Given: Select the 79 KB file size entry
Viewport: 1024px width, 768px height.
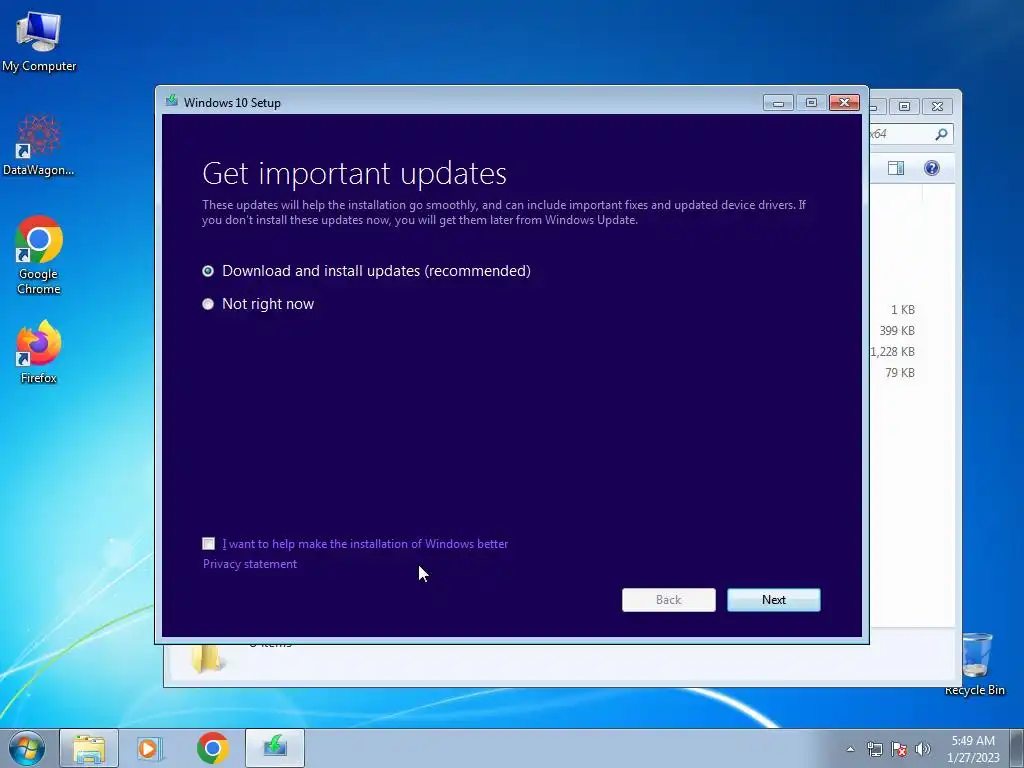Looking at the screenshot, I should click(x=899, y=372).
